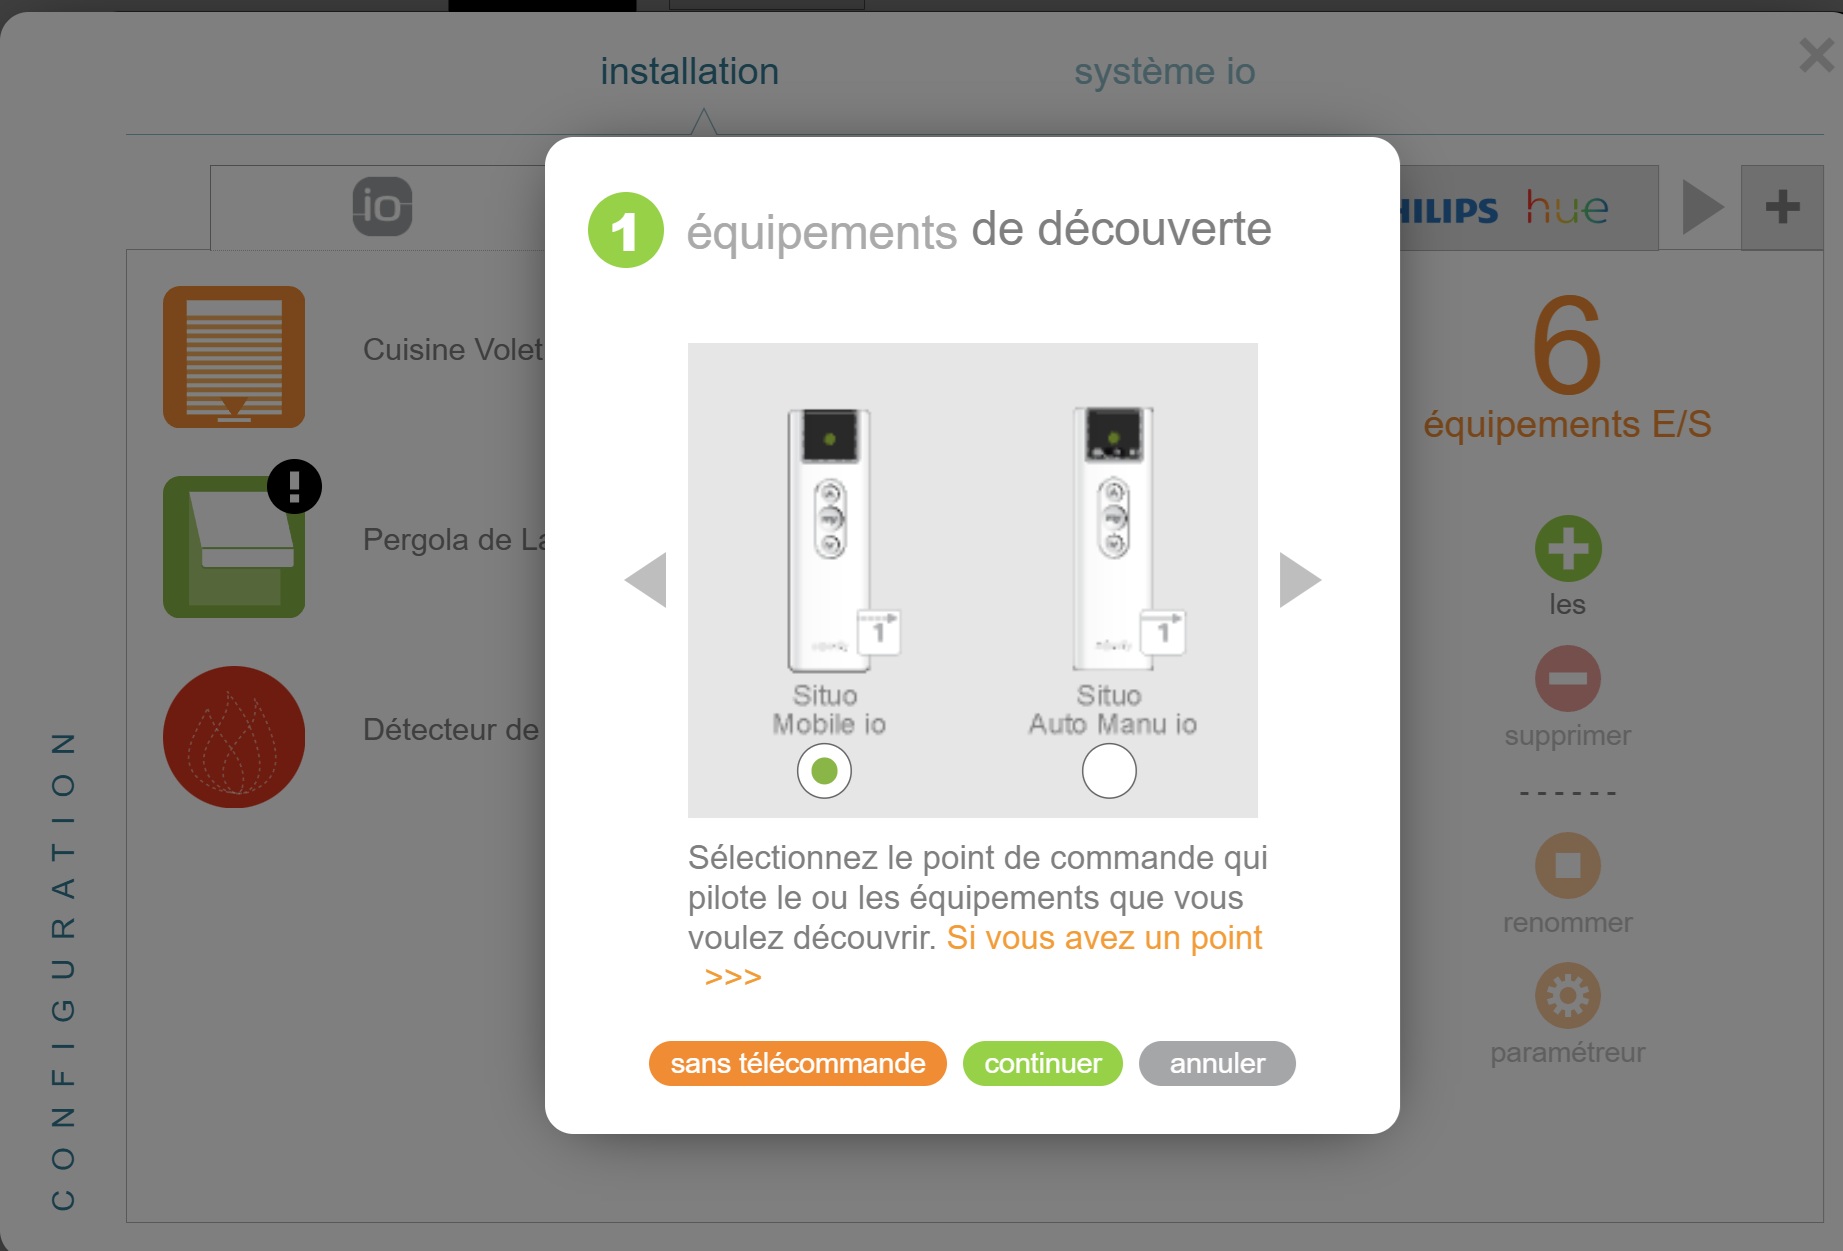Click the renommer square icon

click(x=1568, y=865)
